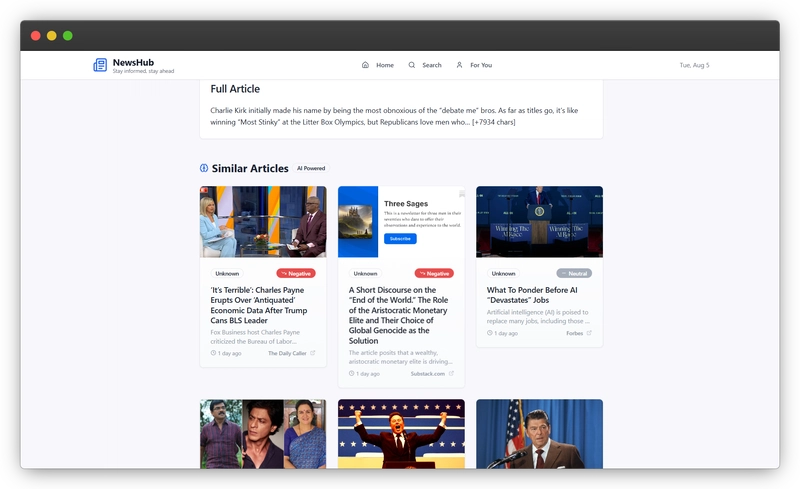
Task: Click the gray Neutral sentiment badge
Action: (x=574, y=273)
